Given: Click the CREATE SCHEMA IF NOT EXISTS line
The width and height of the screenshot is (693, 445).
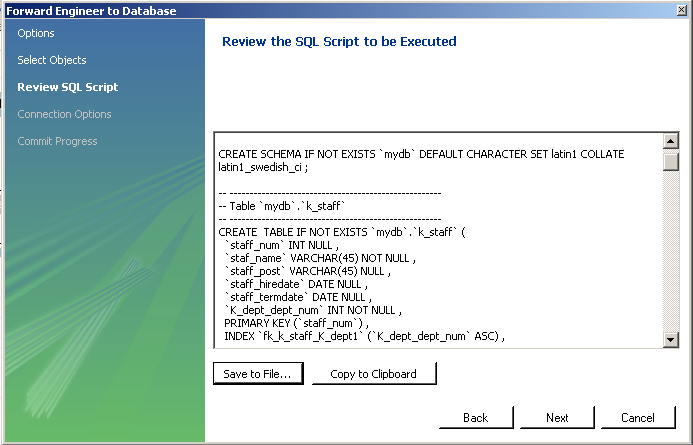Looking at the screenshot, I should (421, 154).
